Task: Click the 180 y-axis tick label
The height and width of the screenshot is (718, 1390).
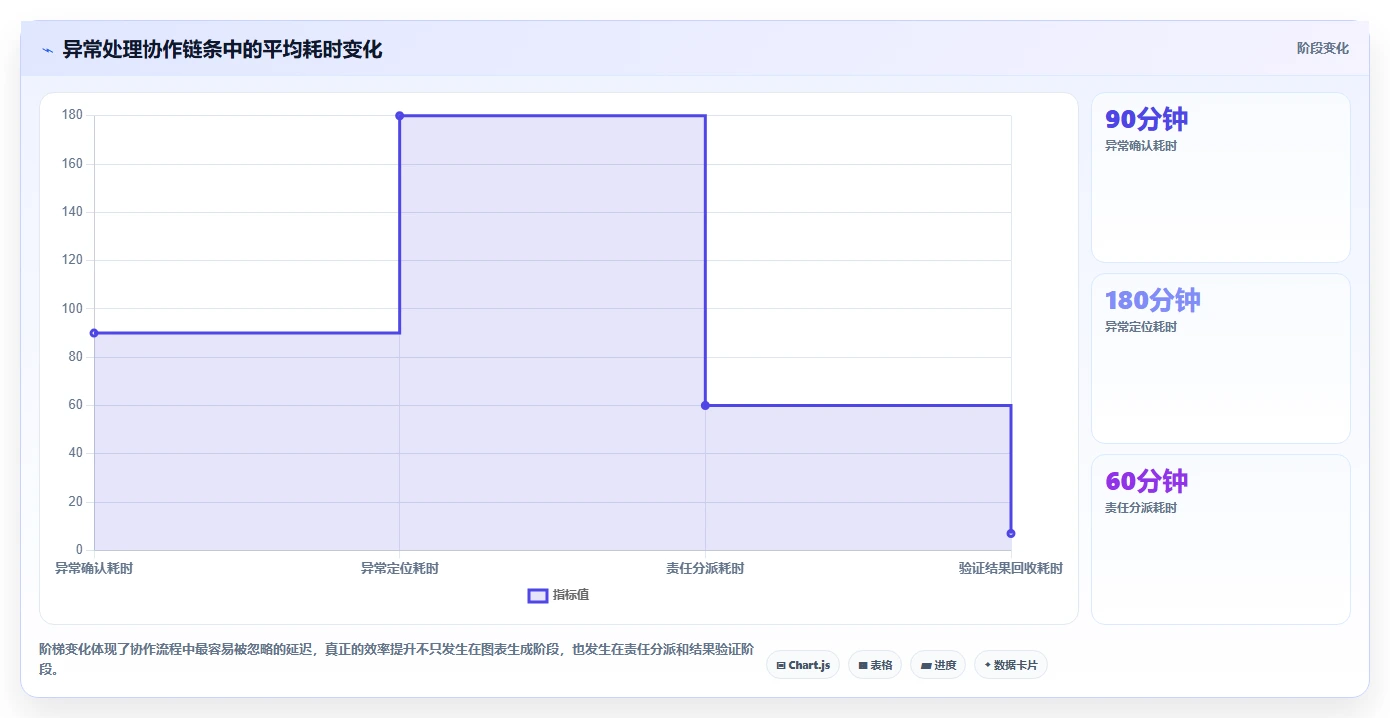Action: point(72,115)
